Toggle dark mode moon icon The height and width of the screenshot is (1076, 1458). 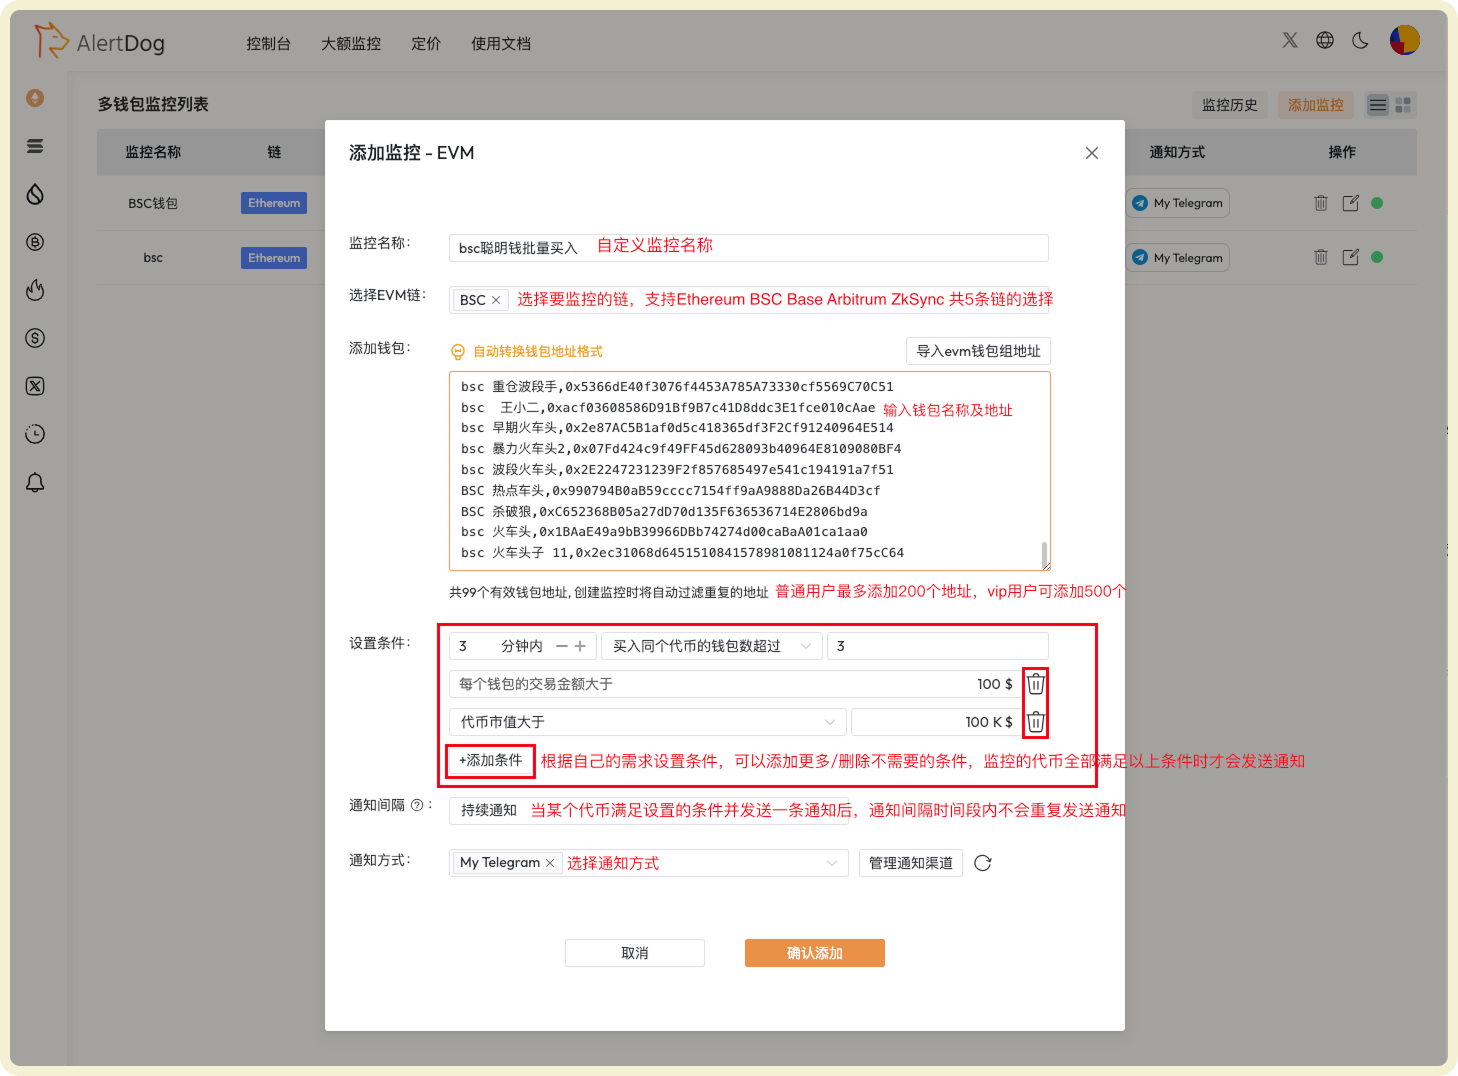[1360, 40]
